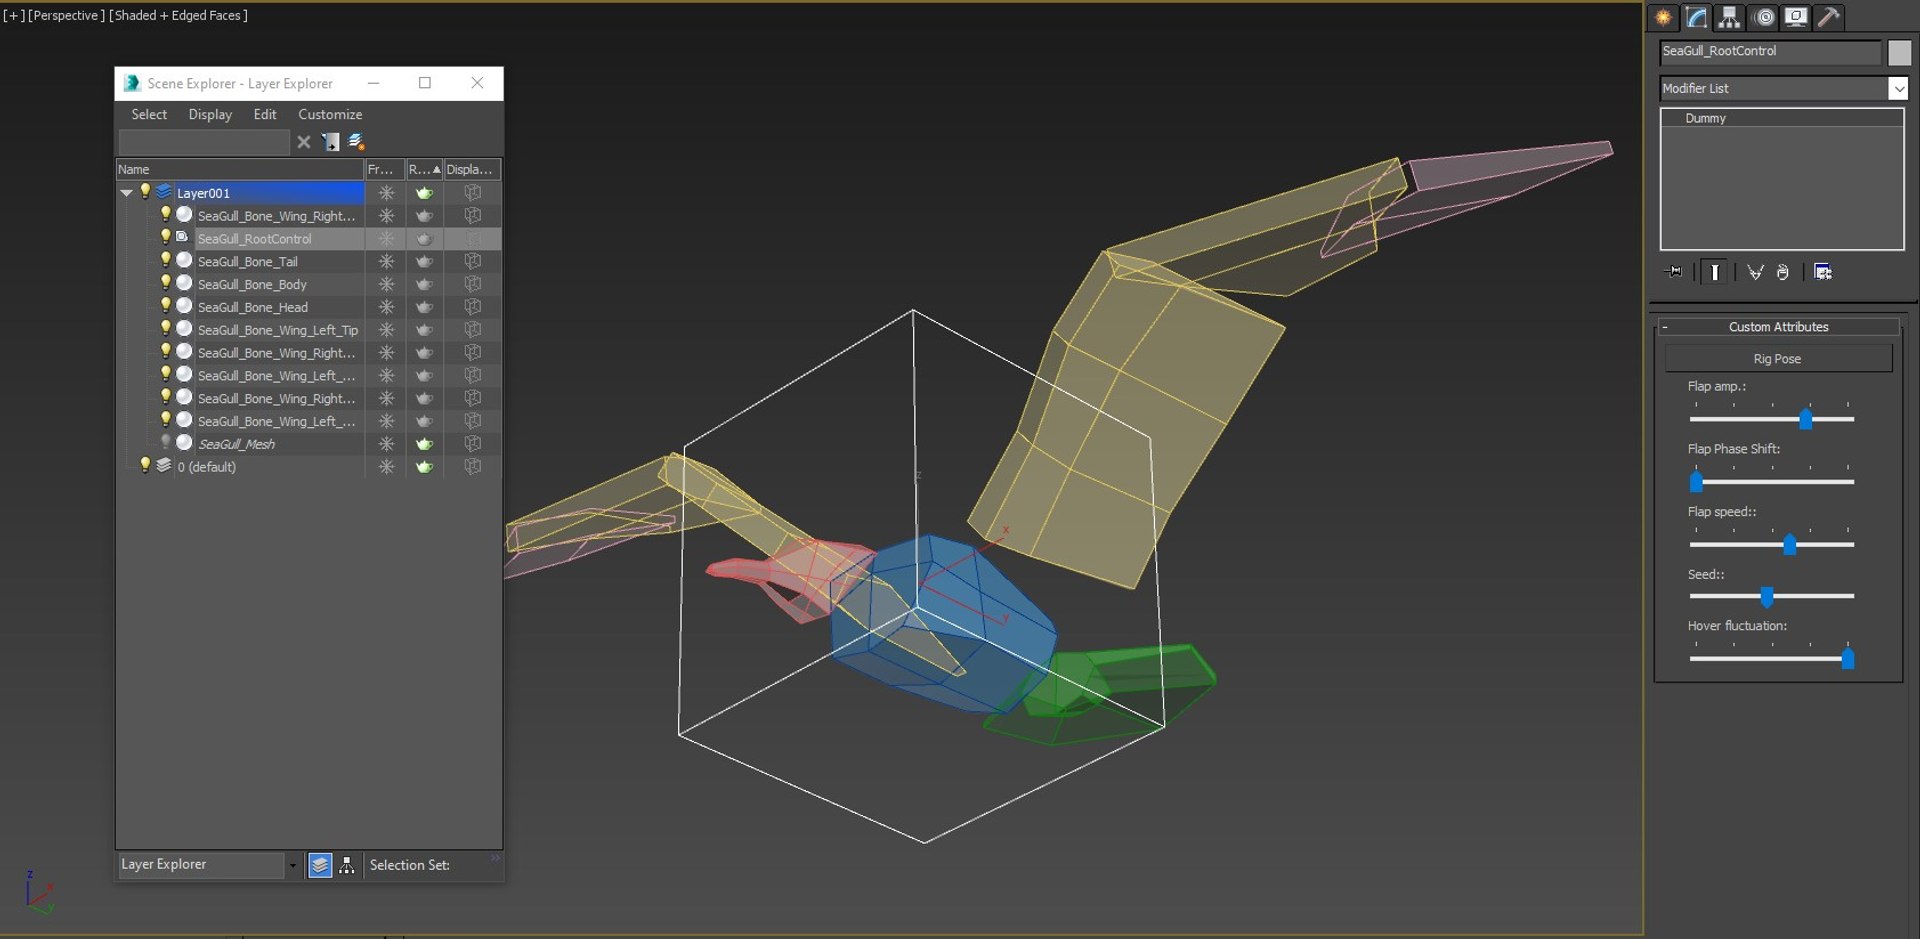The height and width of the screenshot is (939, 1920).
Task: Clear the Layer Explorer search filter X
Action: pyautogui.click(x=304, y=142)
